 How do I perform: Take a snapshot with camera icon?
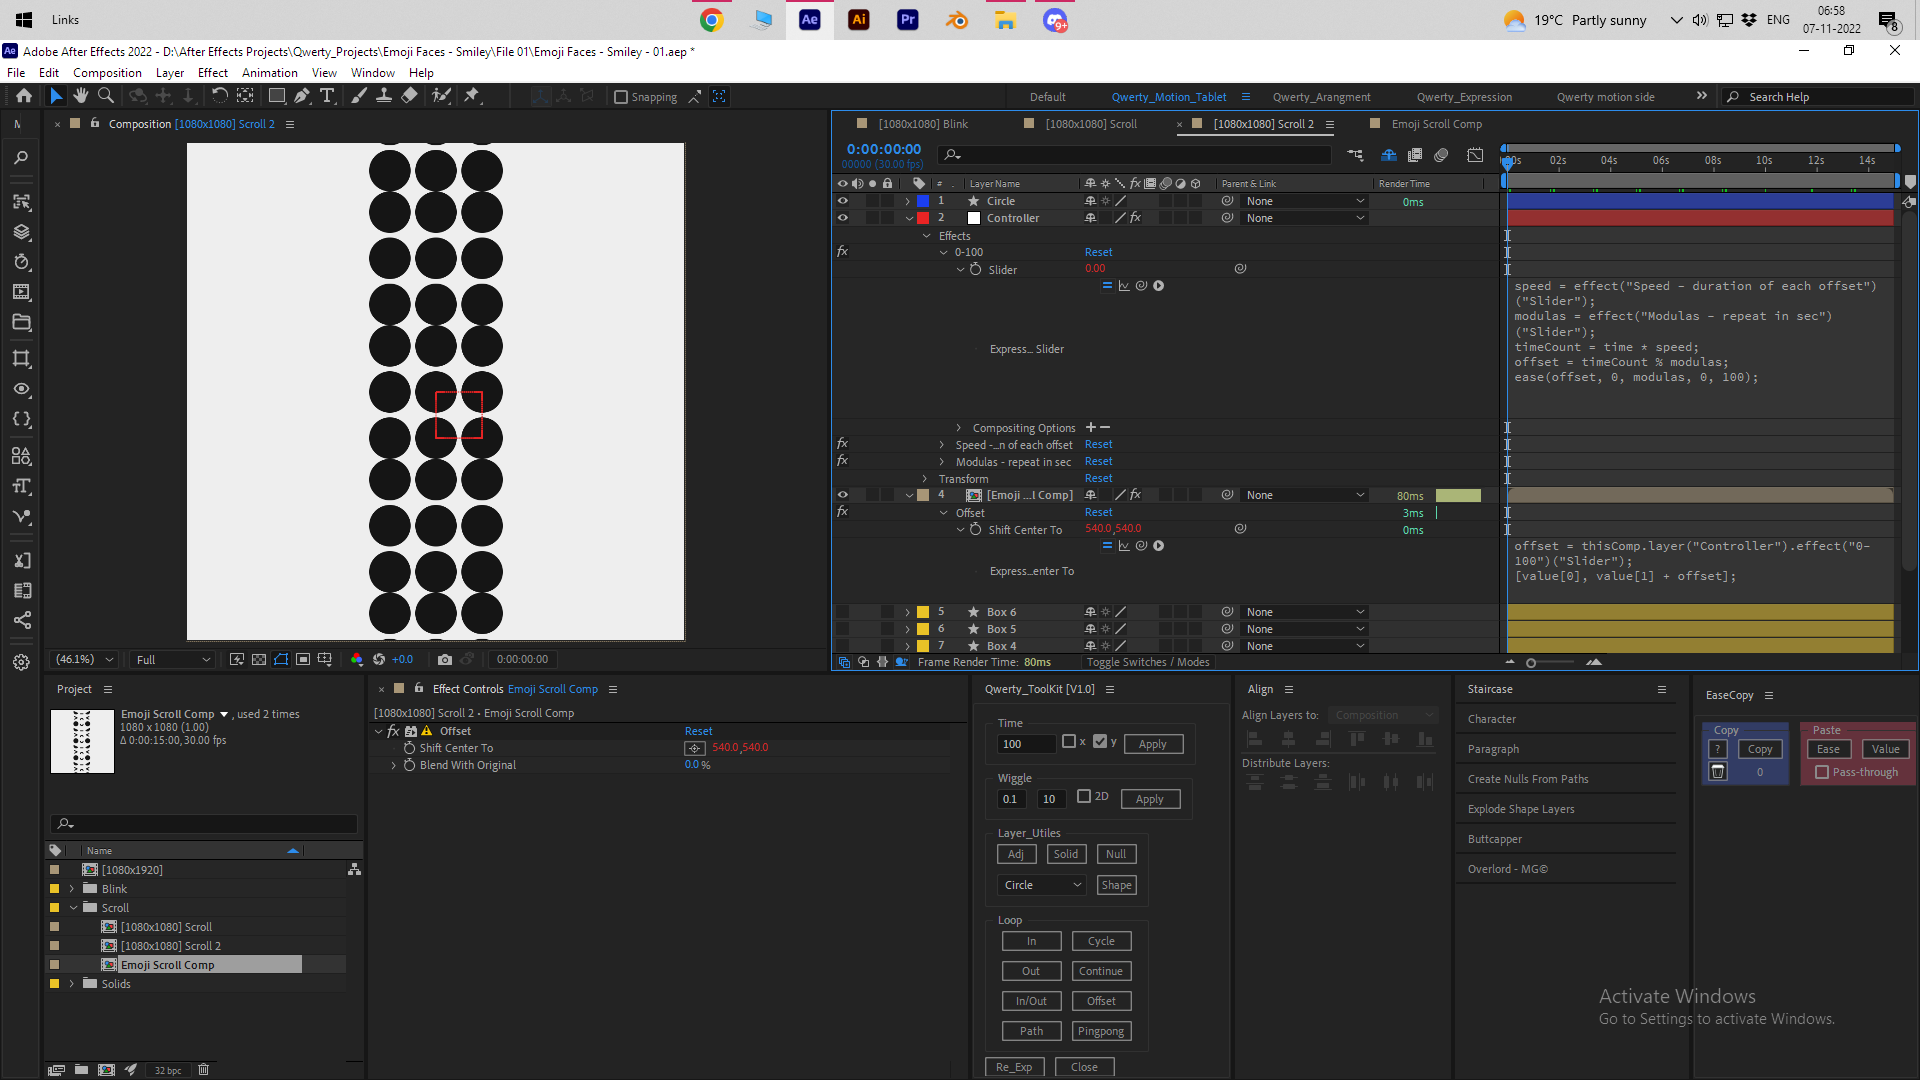click(445, 659)
